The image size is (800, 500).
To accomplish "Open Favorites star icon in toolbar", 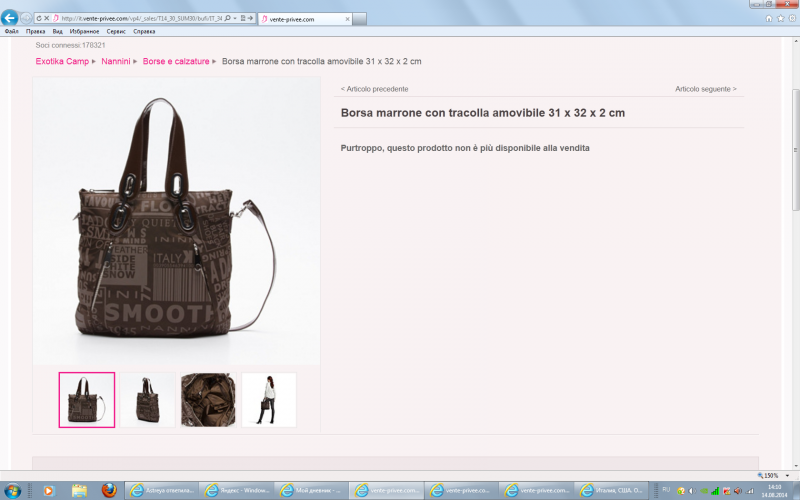I will pos(779,18).
